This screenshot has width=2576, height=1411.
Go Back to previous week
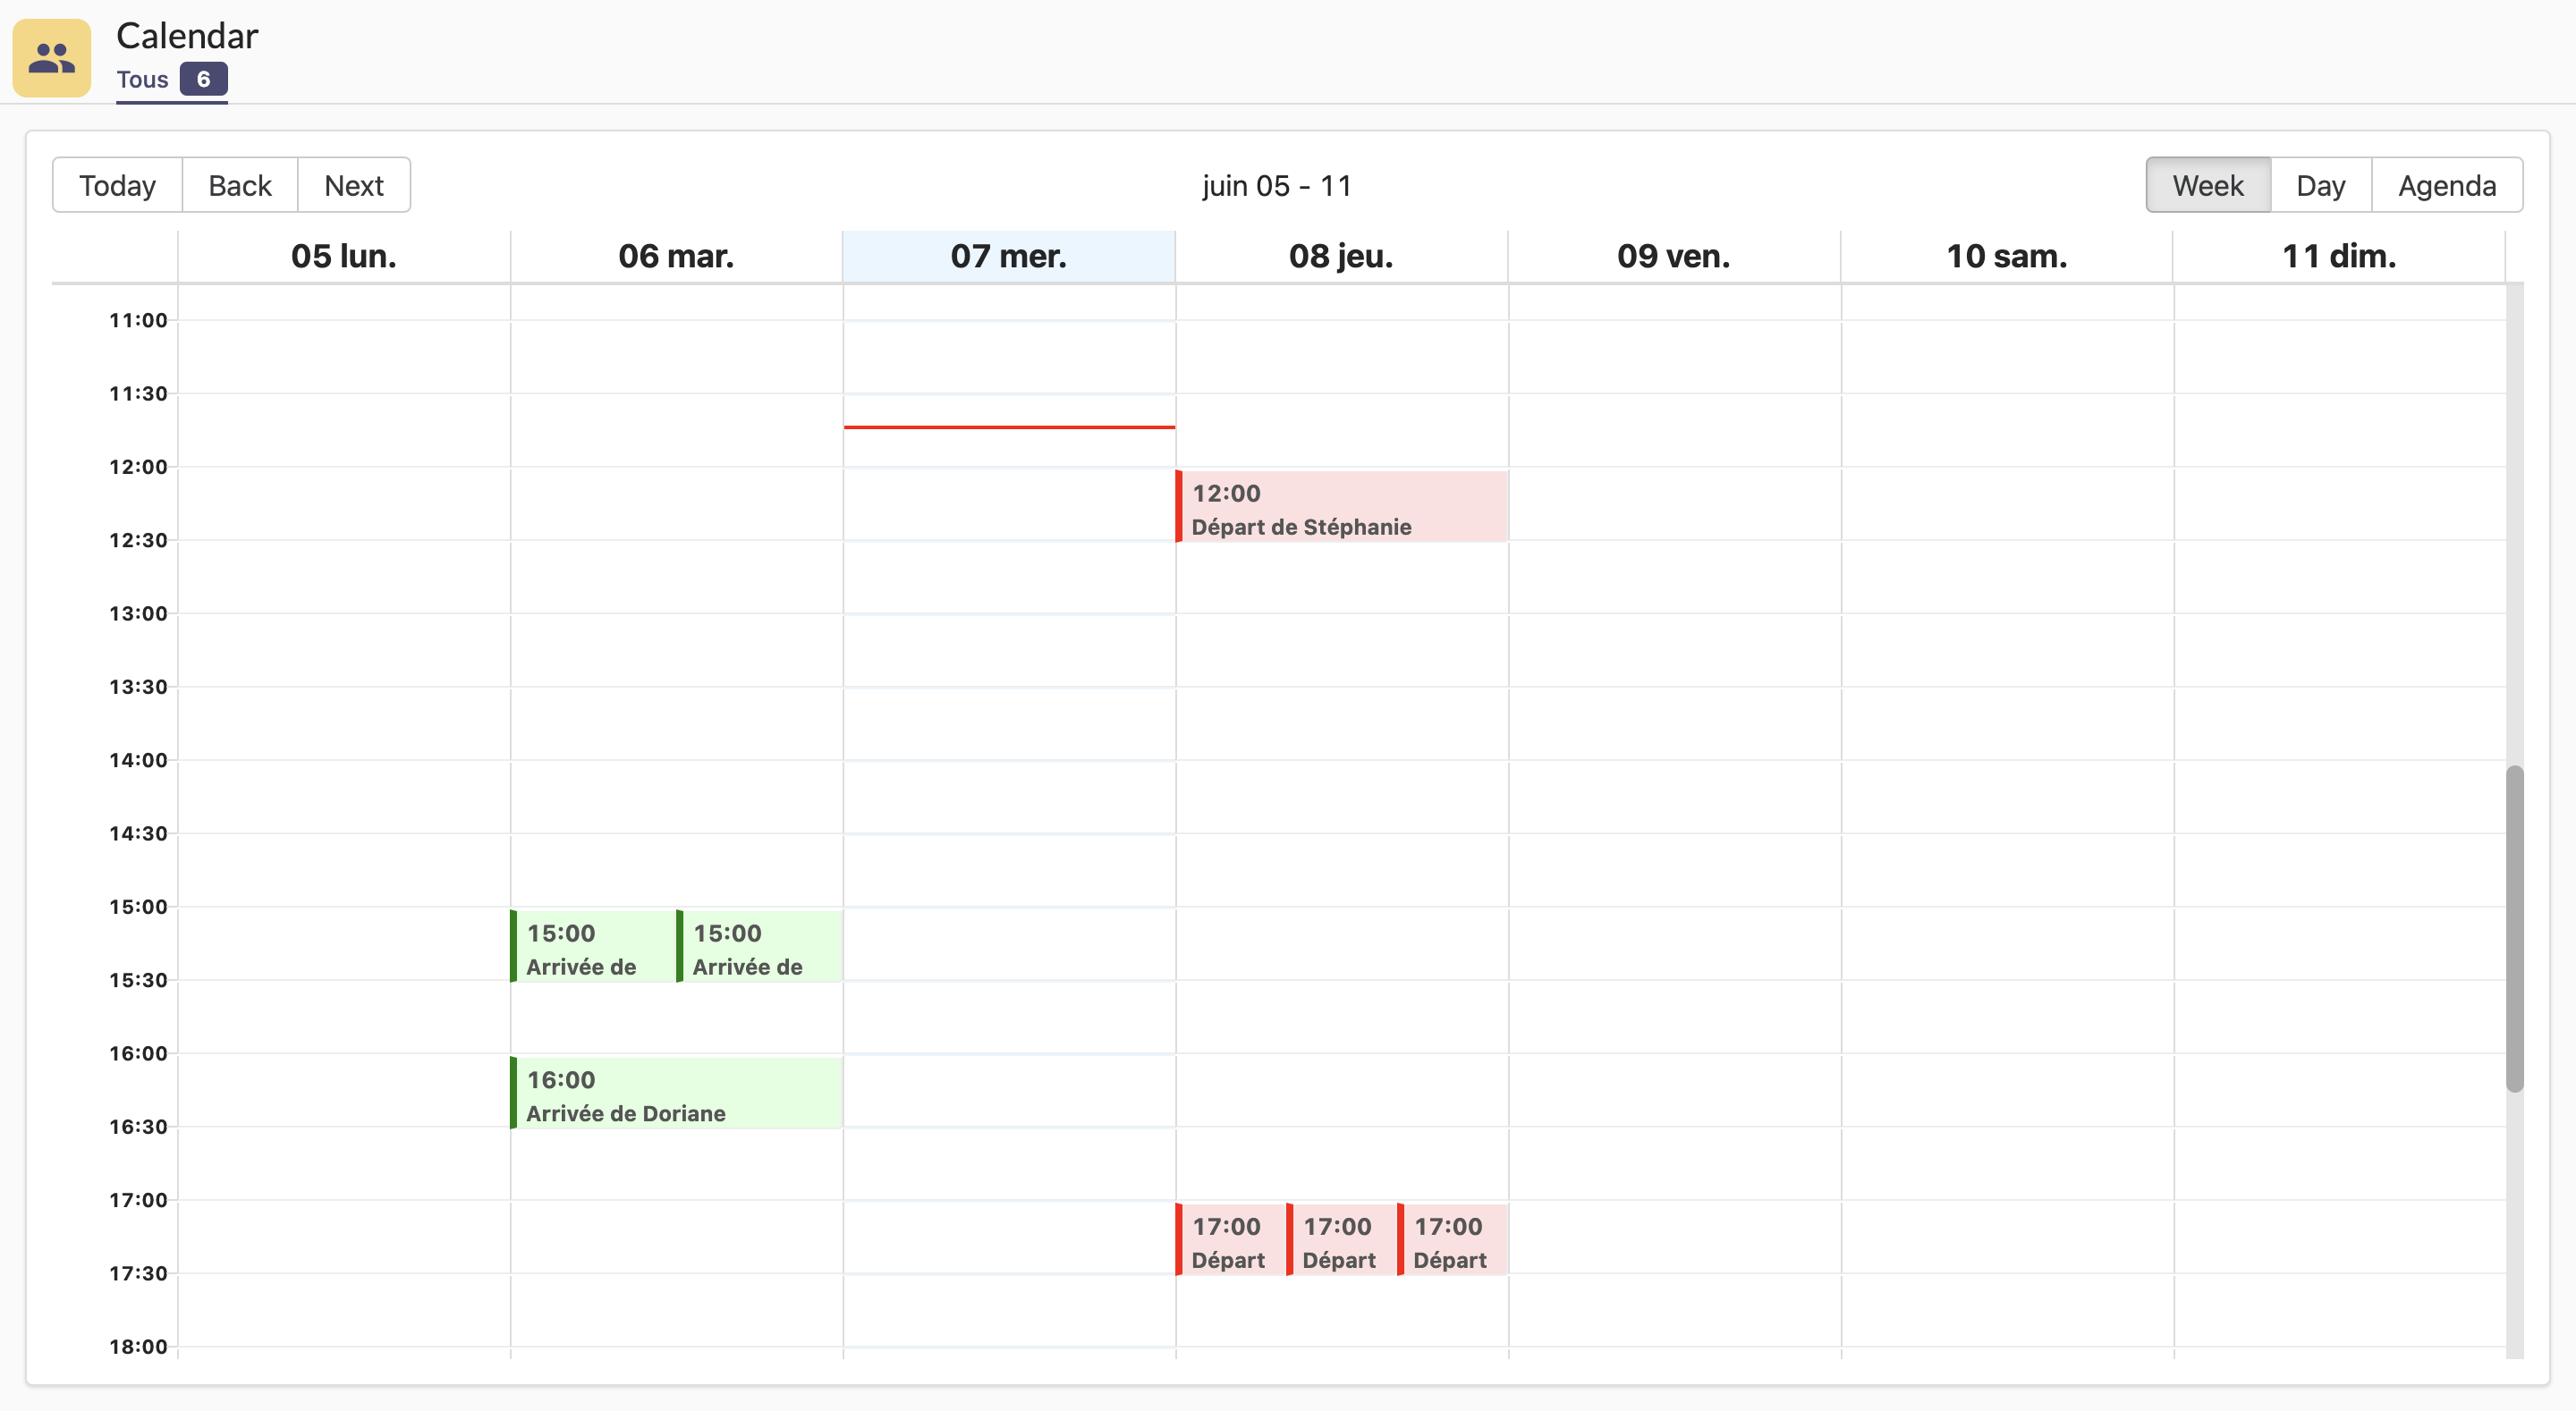[239, 185]
